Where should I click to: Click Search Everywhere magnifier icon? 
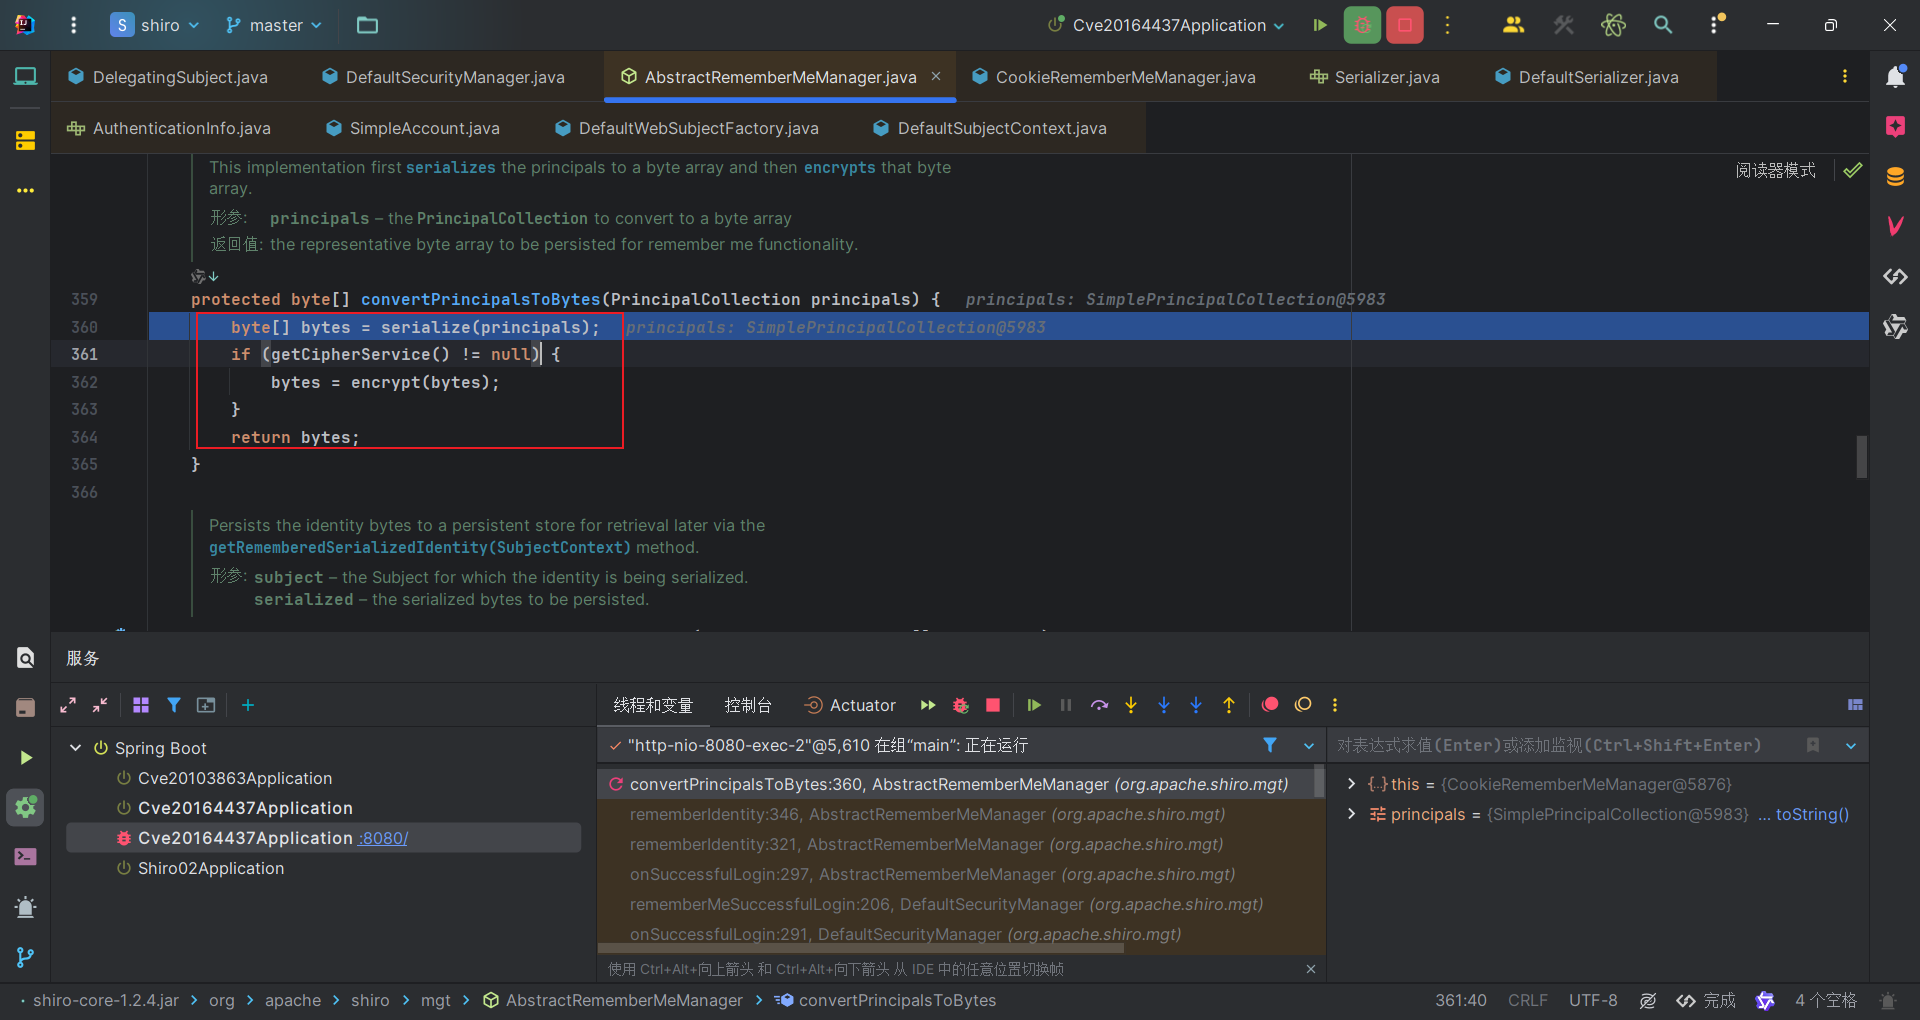pos(1663,25)
